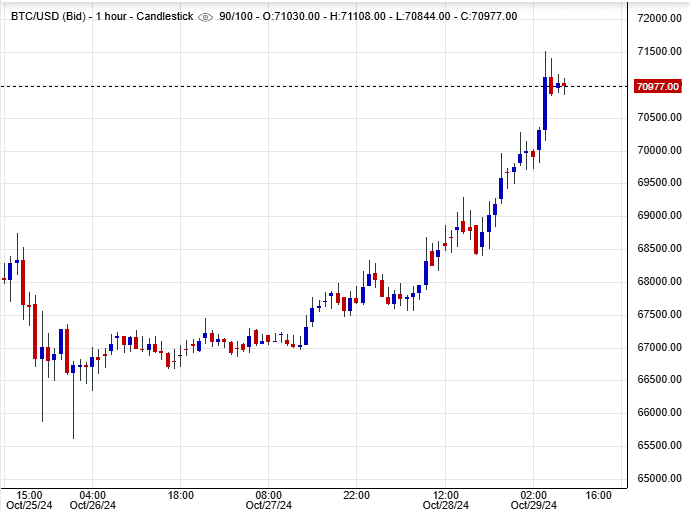Click the 71500.00 price axis label
Image resolution: width=690 pixels, height=512 pixels.
tap(658, 52)
